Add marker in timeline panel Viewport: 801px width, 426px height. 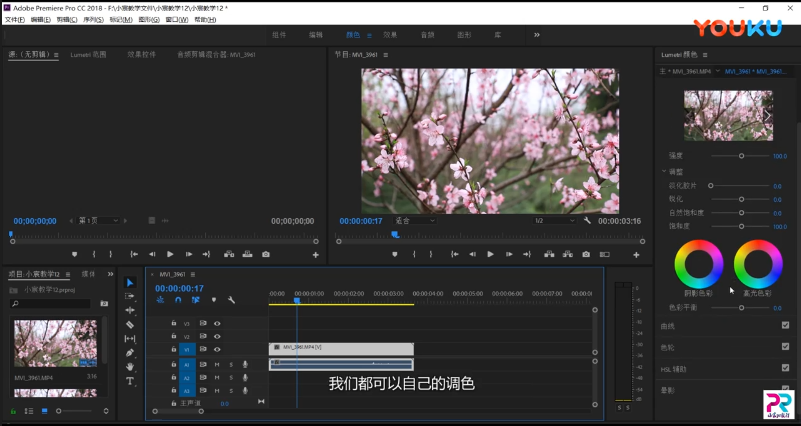click(214, 300)
